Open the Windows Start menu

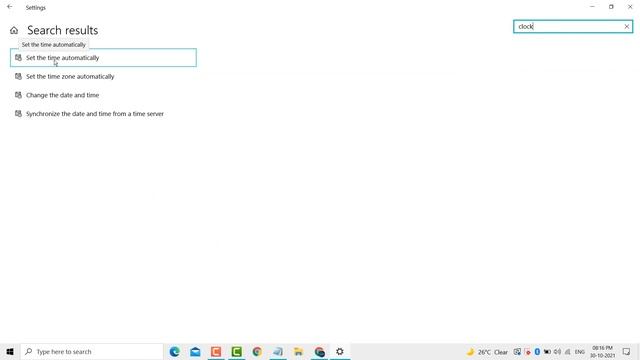[10, 351]
